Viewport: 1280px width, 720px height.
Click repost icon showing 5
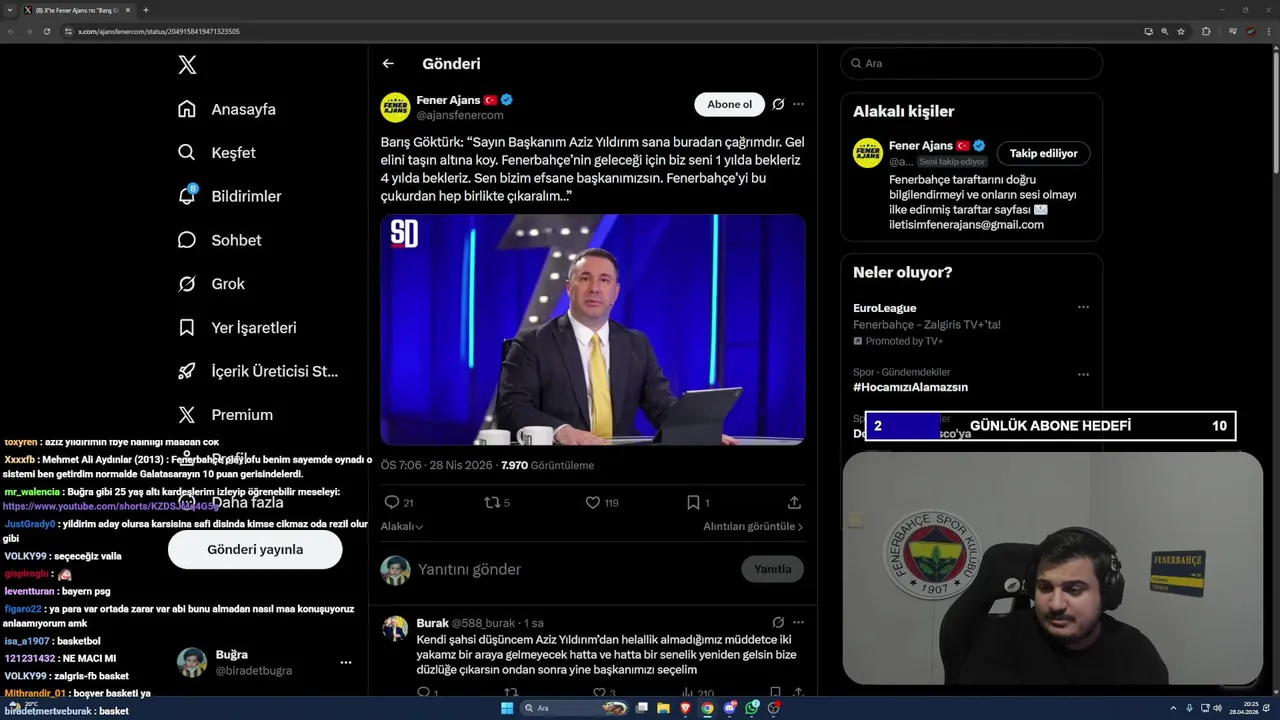point(492,502)
